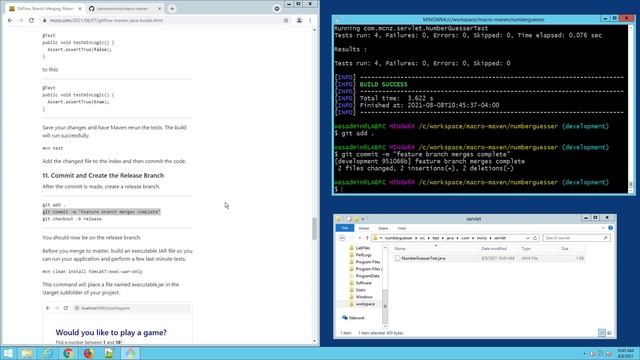The height and width of the screenshot is (360, 640).
Task: Open the Home ribbon tab in Explorer
Action: (x=364, y=228)
